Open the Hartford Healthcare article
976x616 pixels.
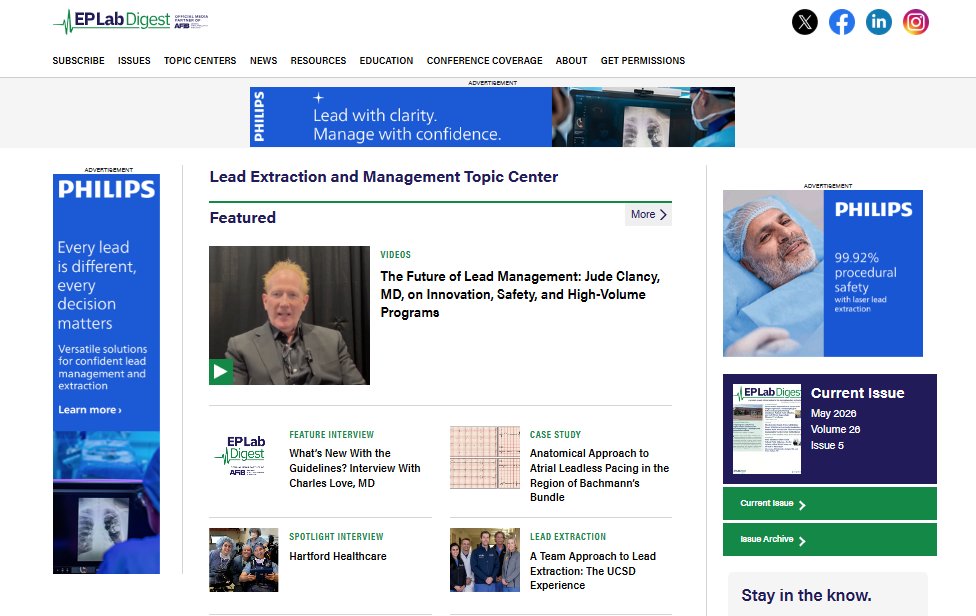click(x=337, y=556)
